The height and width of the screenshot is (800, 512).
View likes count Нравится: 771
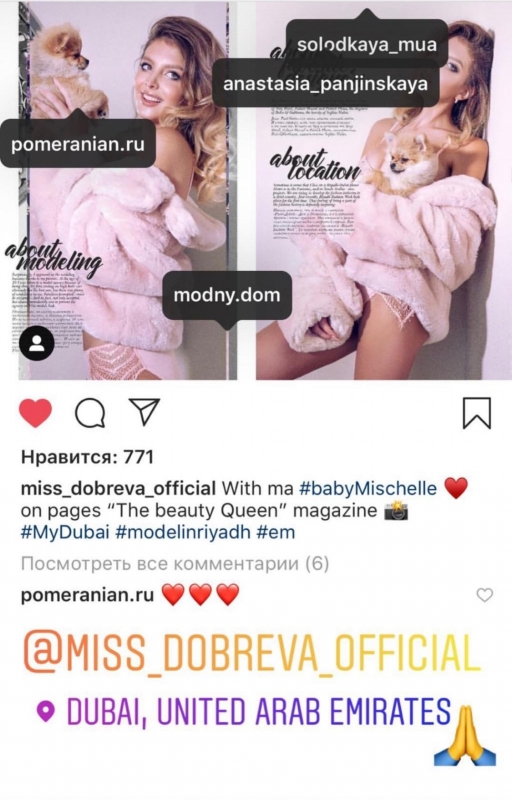coord(87,457)
